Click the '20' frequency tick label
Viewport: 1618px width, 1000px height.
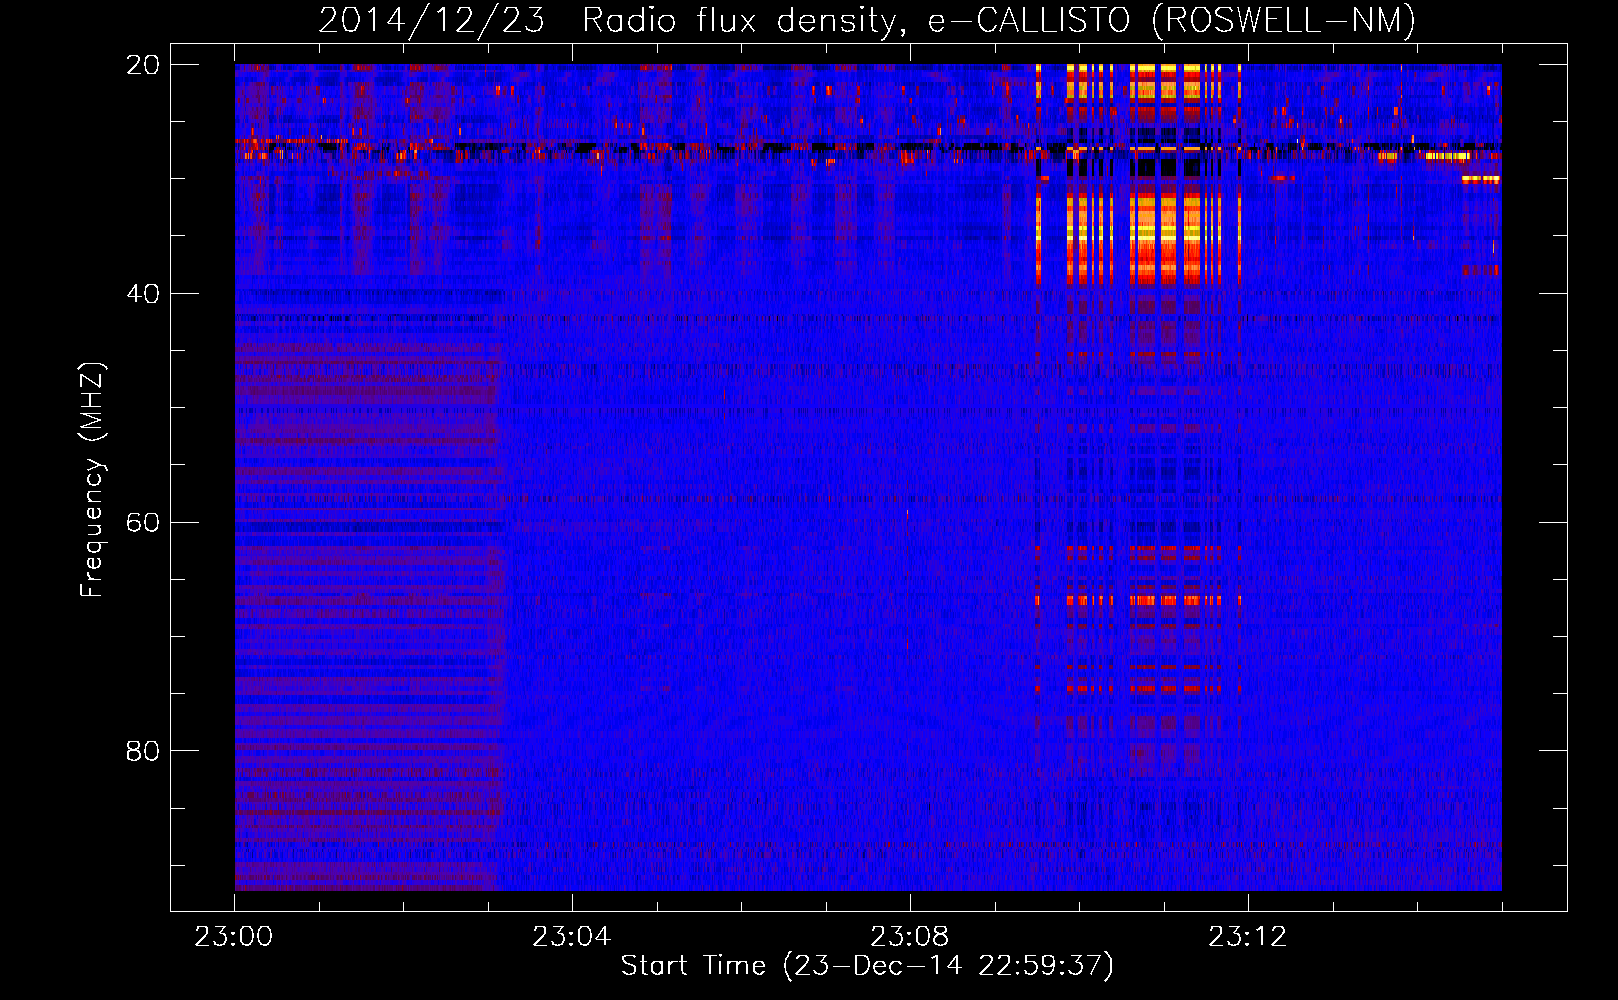pyautogui.click(x=143, y=65)
